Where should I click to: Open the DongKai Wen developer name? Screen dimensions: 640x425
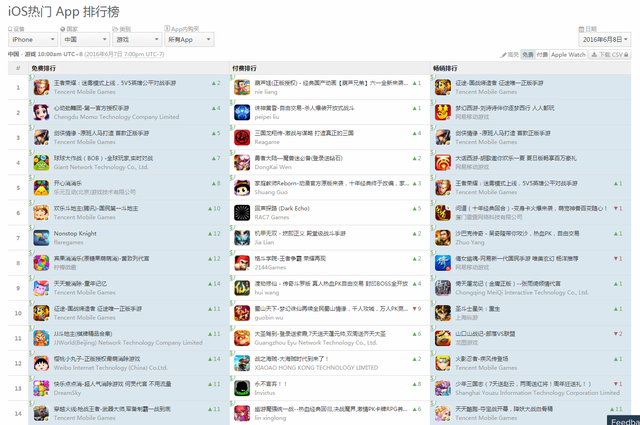(x=273, y=167)
